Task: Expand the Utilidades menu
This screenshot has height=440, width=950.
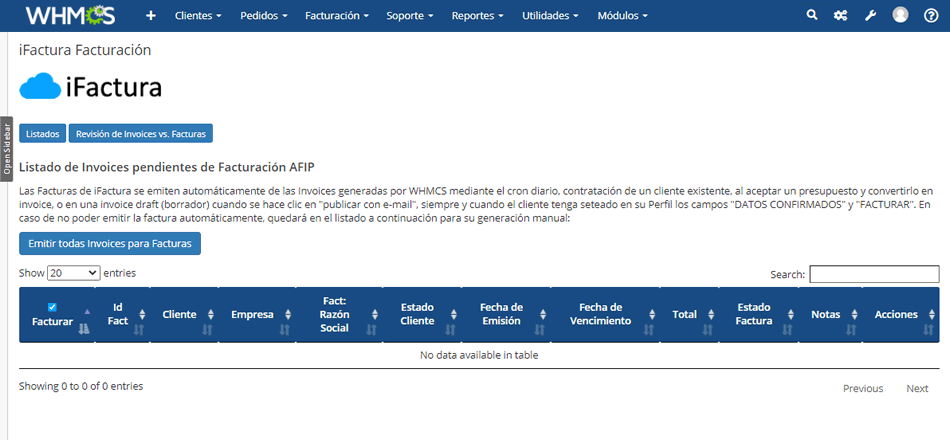Action: point(550,16)
